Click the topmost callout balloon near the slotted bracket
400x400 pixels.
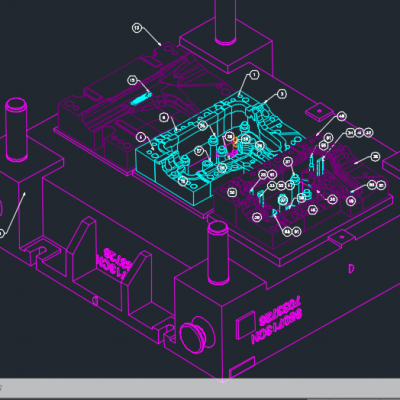(x=137, y=28)
